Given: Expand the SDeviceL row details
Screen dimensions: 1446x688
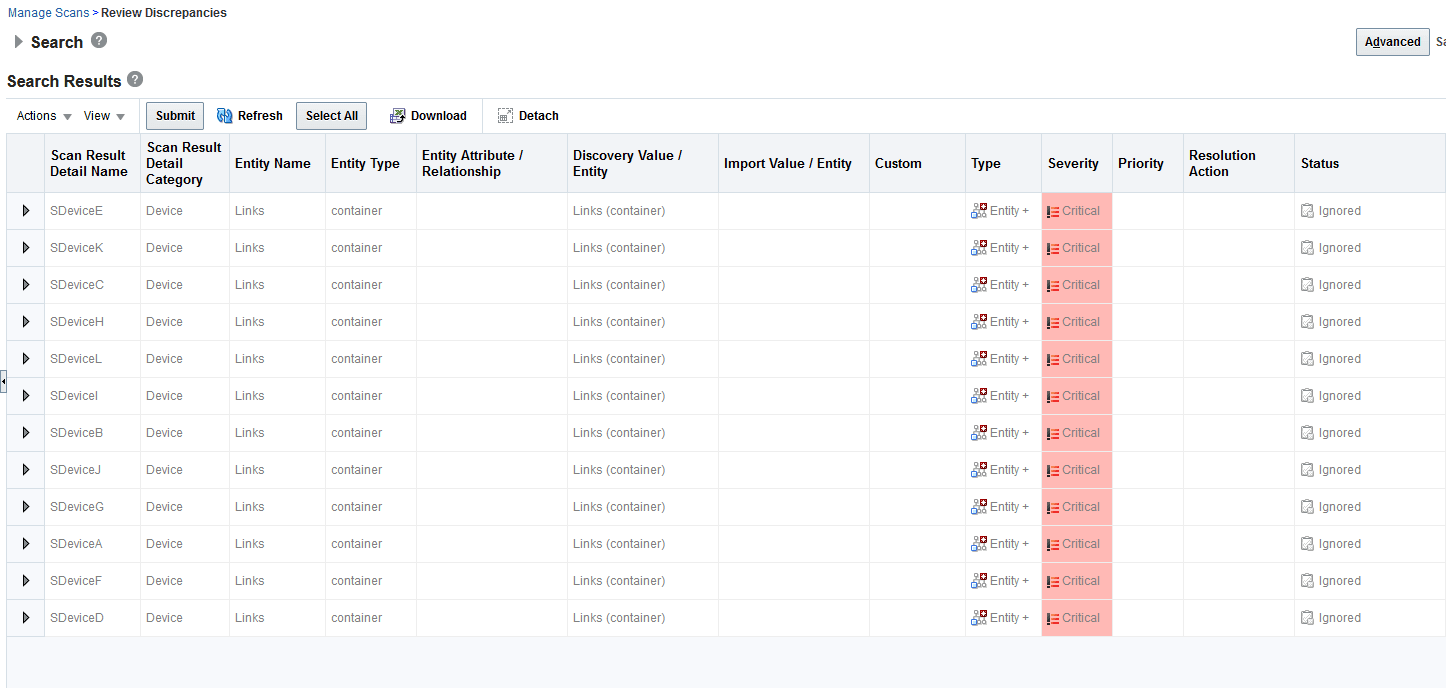Looking at the screenshot, I should coord(24,358).
